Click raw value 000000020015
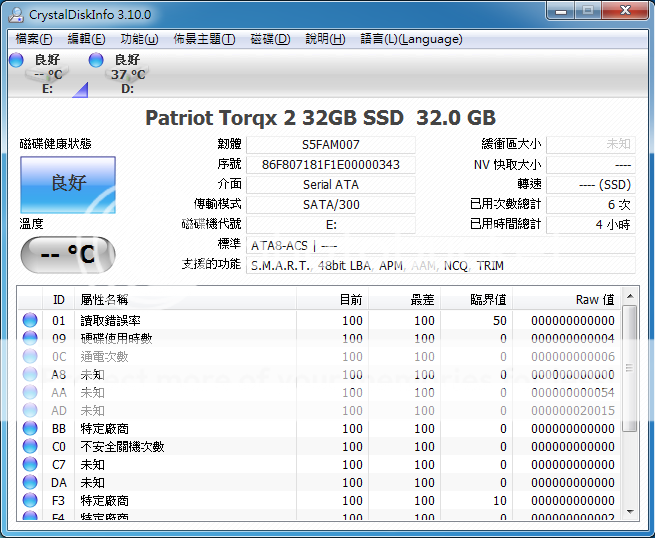655x539 pixels. (573, 411)
